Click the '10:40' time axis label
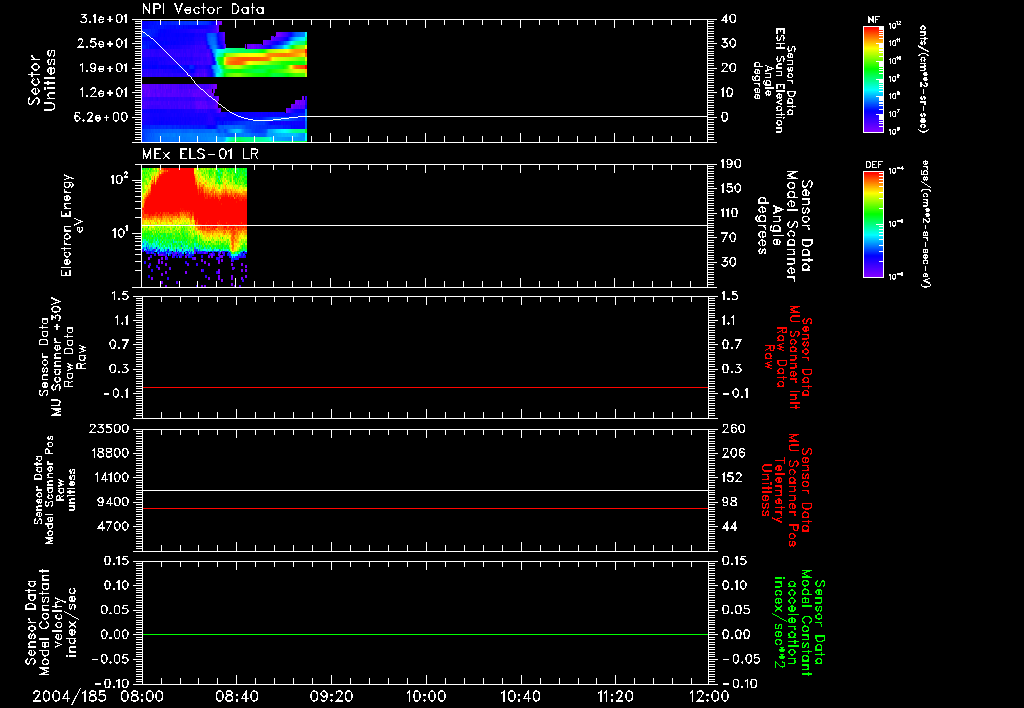The height and width of the screenshot is (708, 1024). click(520, 696)
